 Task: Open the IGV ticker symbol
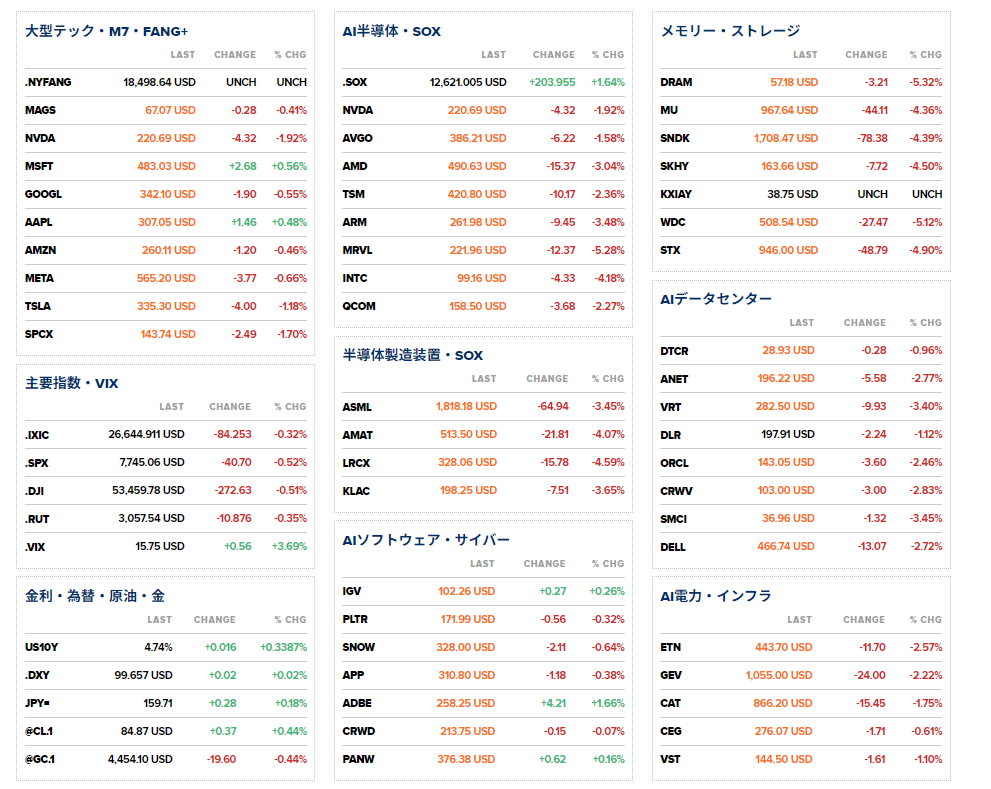coord(352,591)
